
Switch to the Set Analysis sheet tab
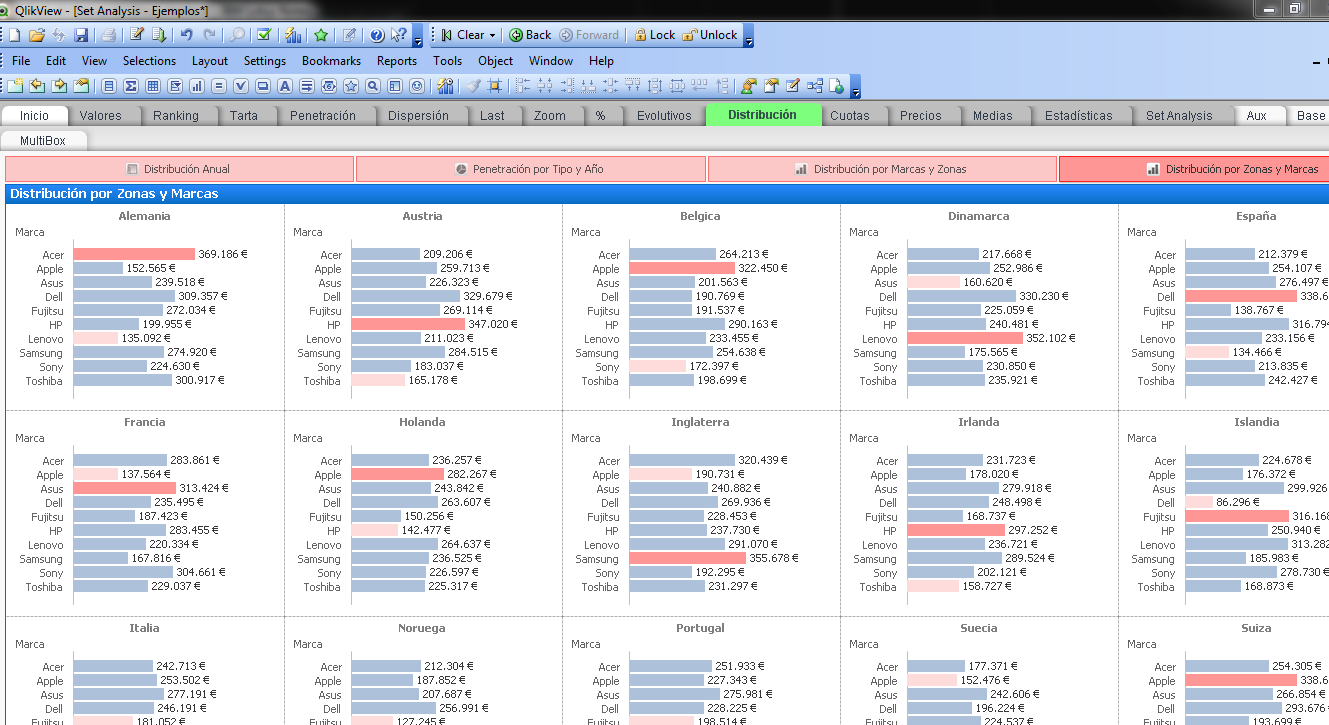coord(1179,115)
